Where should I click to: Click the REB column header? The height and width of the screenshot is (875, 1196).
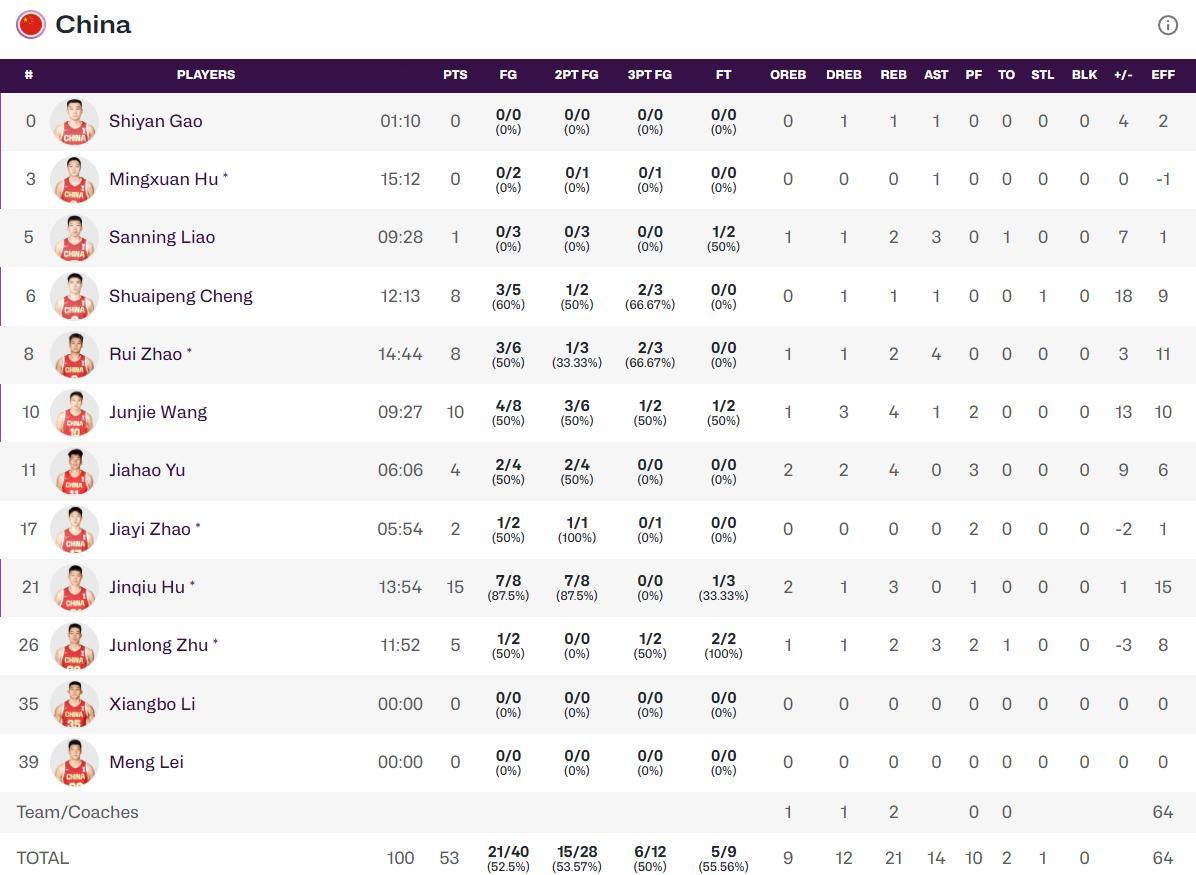893,75
